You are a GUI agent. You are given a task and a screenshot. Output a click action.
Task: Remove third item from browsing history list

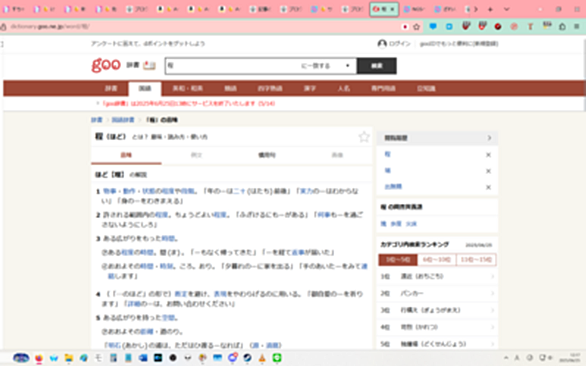[x=488, y=187]
